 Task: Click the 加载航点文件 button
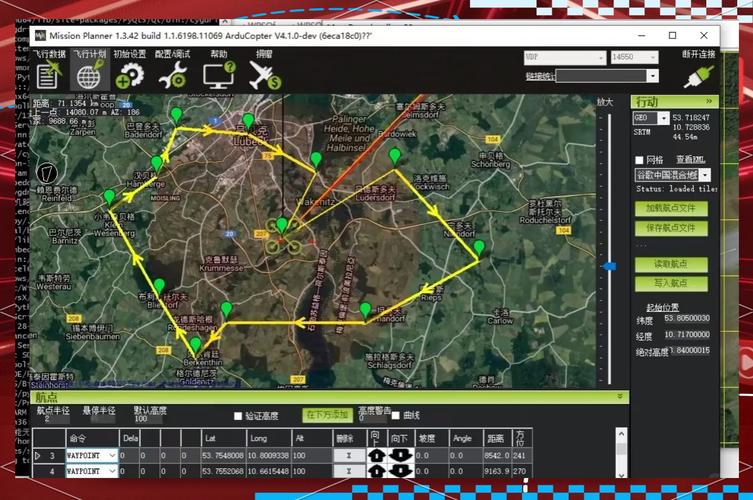click(x=670, y=208)
